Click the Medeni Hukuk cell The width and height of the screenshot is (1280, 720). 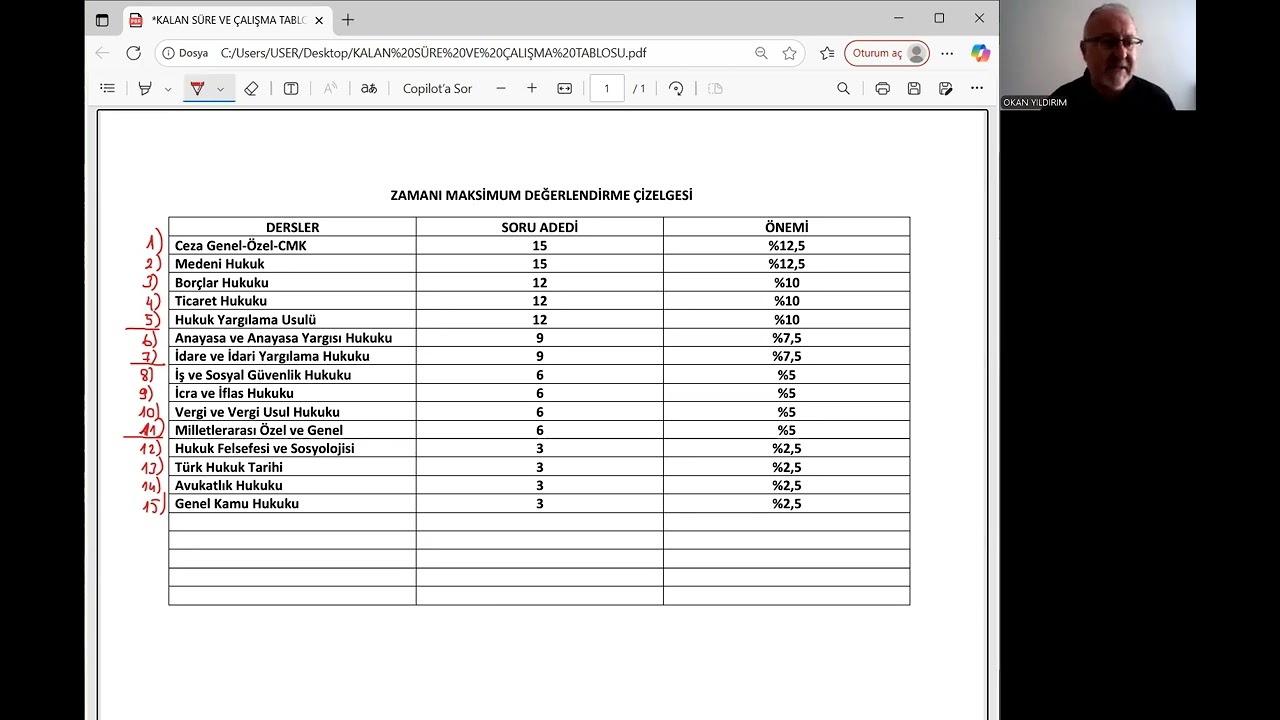(292, 264)
